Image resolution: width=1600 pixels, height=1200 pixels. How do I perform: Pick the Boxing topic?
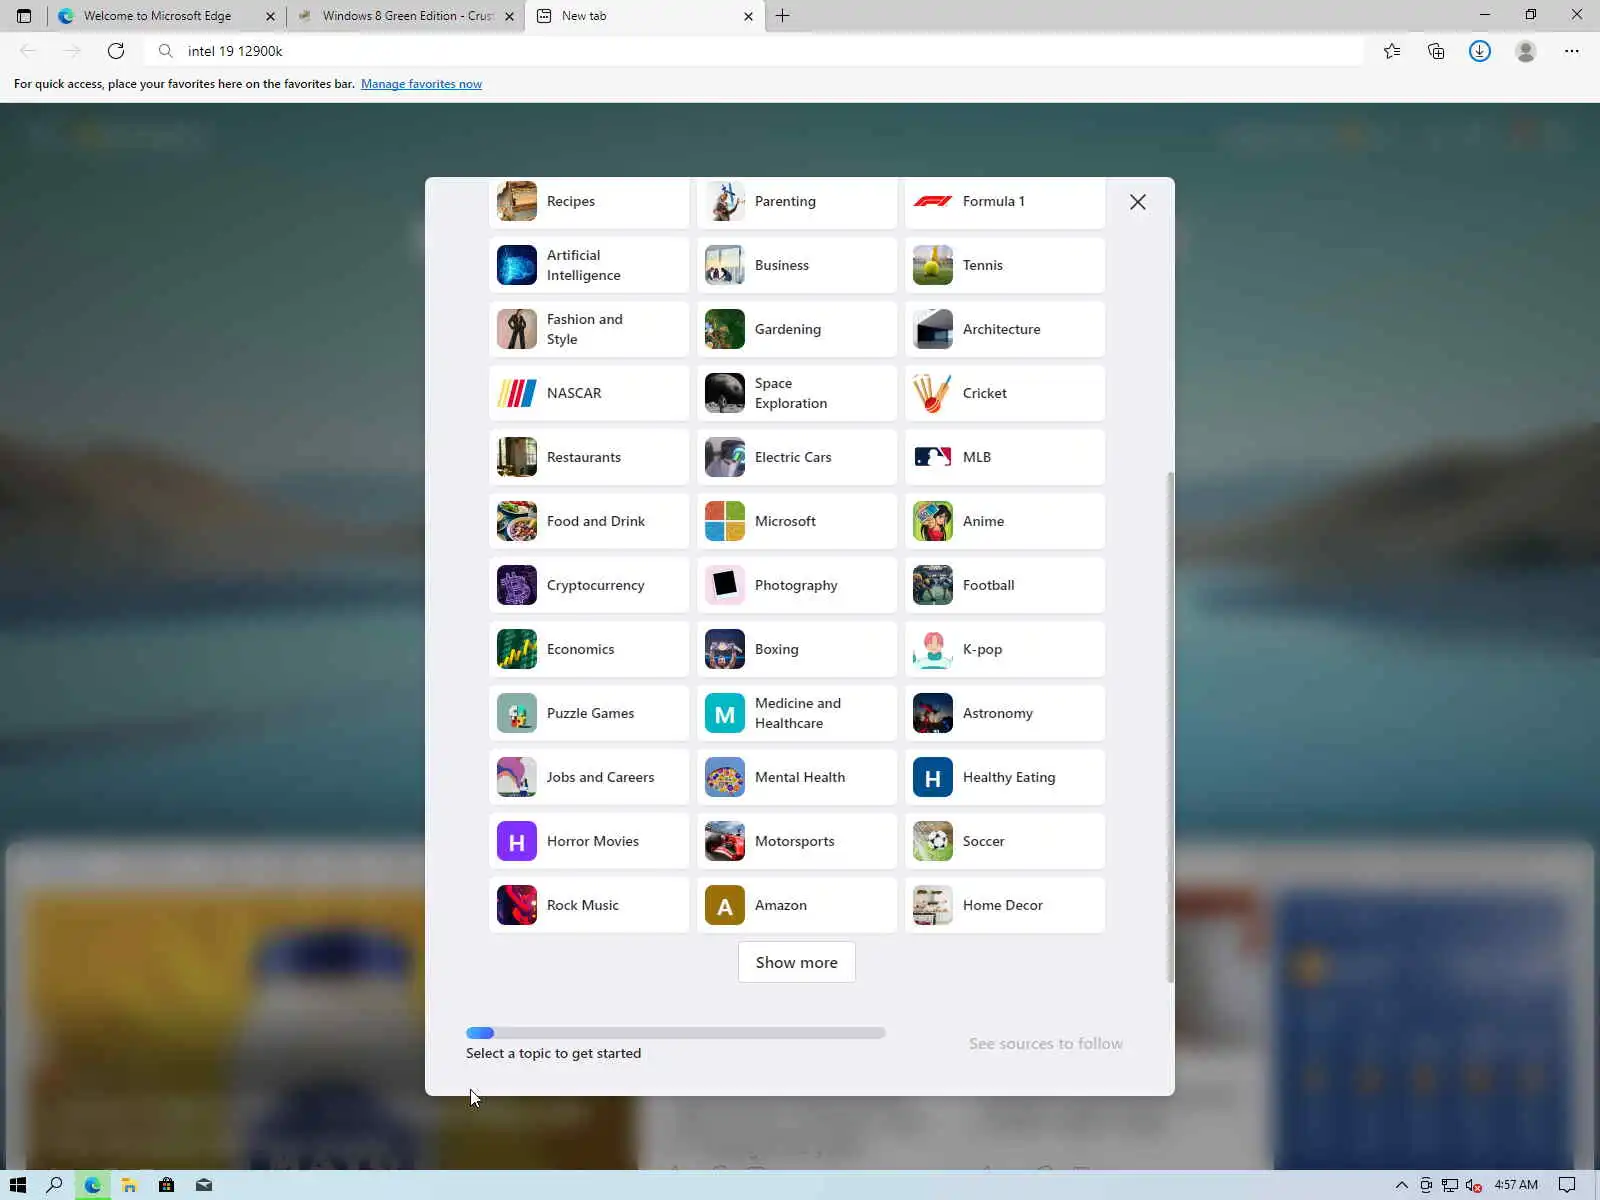click(797, 649)
